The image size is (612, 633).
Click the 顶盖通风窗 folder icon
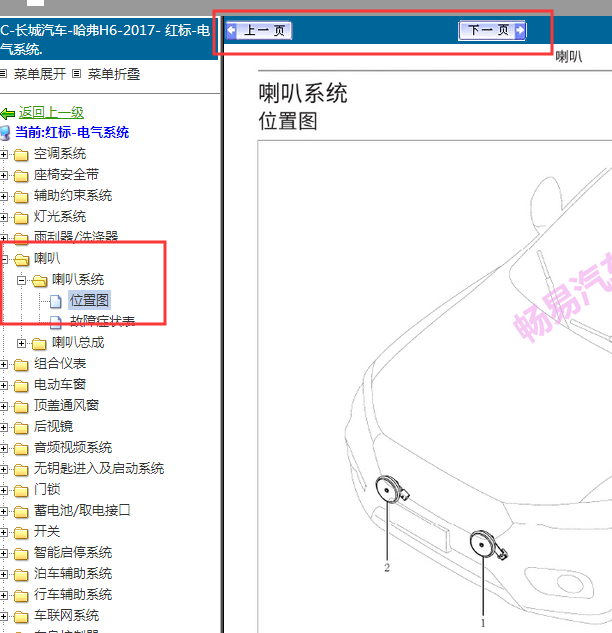coord(21,407)
